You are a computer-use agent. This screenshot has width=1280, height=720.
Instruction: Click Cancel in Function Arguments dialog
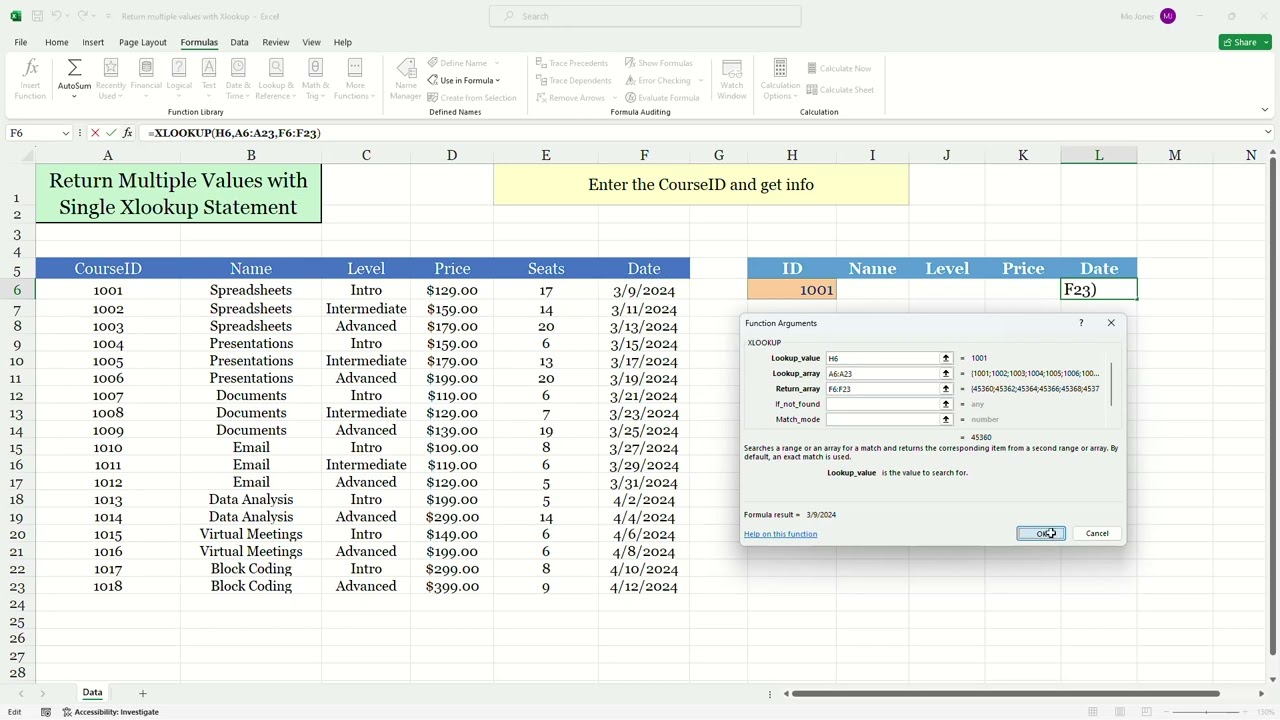pos(1097,533)
